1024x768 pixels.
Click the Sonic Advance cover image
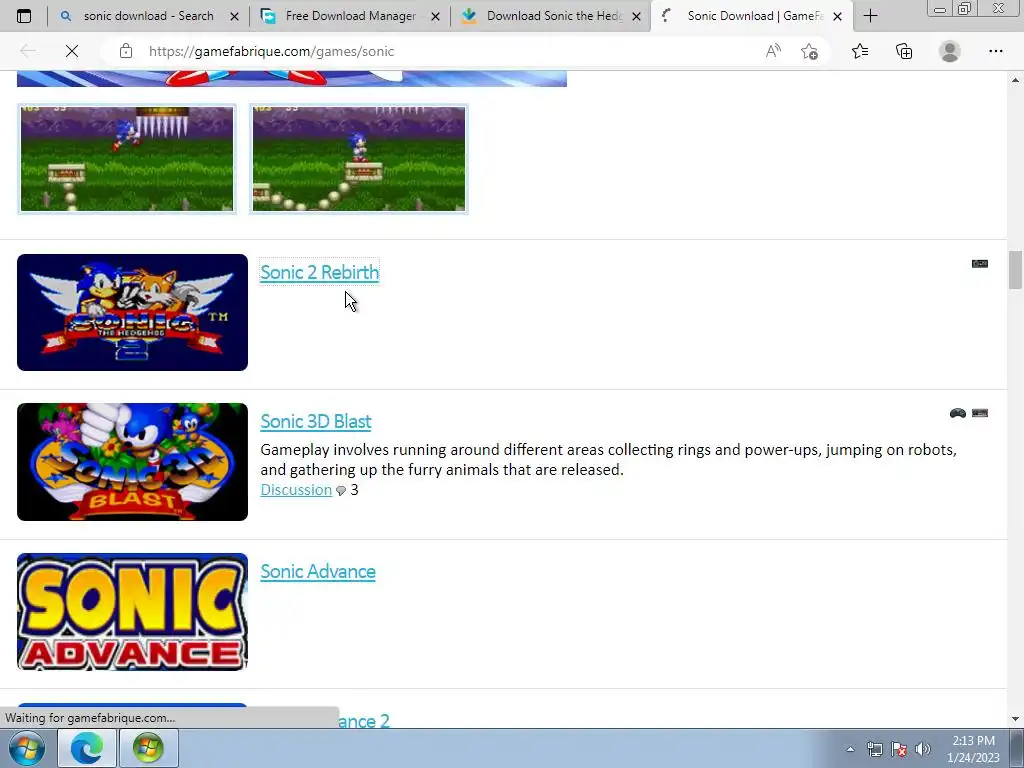(x=133, y=612)
